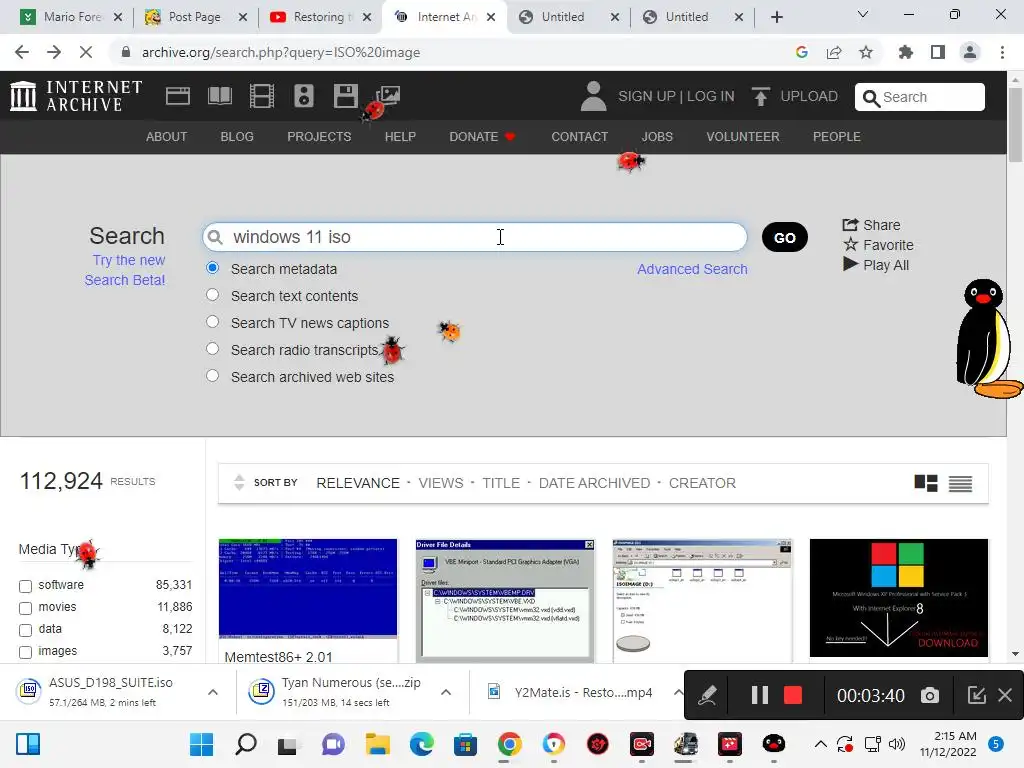Open the Images icon in the archive bar
This screenshot has width=1024, height=768.
pyautogui.click(x=388, y=96)
